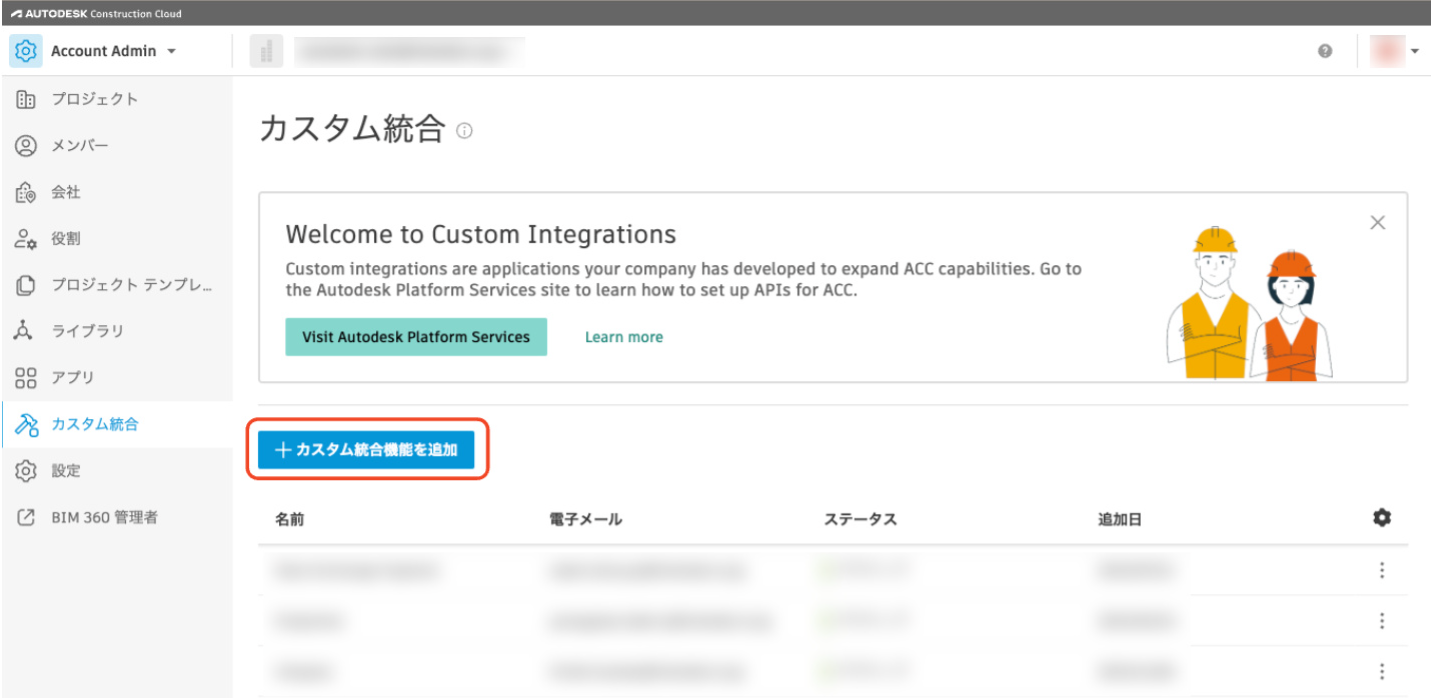
Task: Click the 電子メール column header
Action: pos(586,520)
